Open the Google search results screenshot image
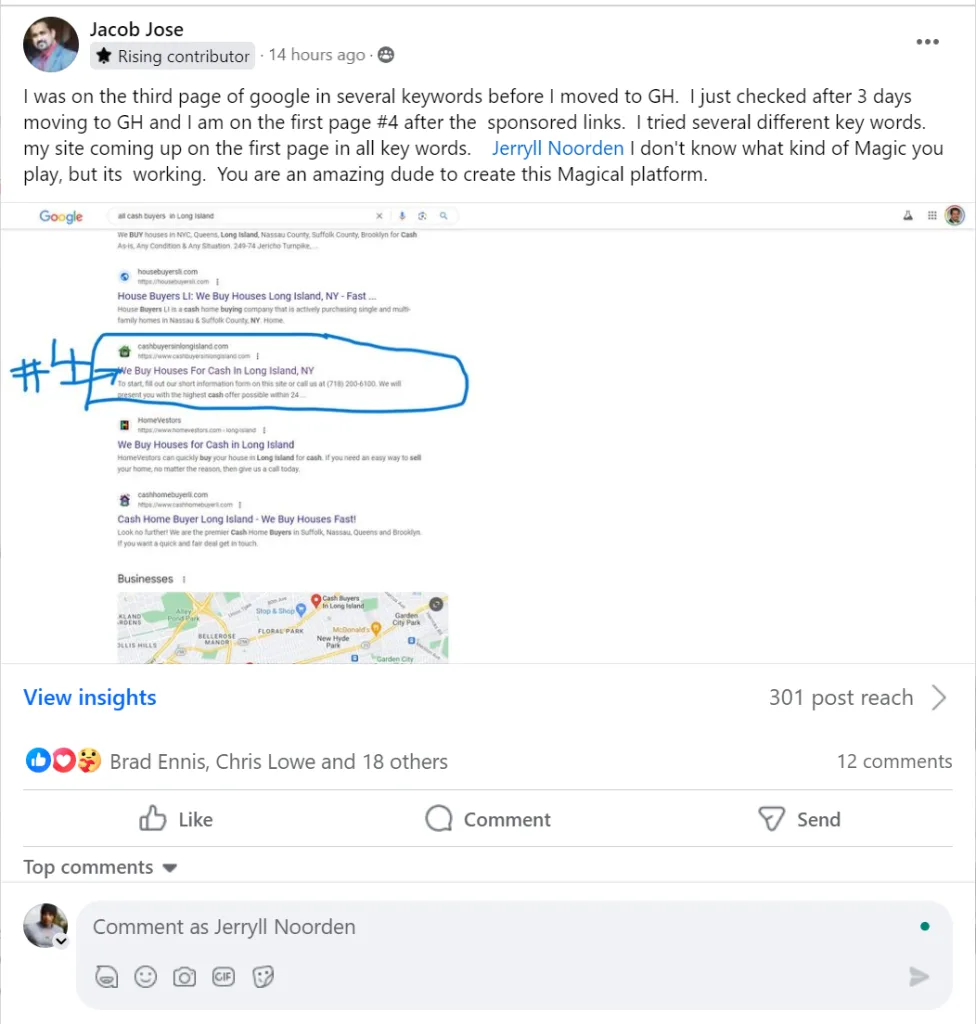Viewport: 976px width, 1024px height. pos(488,434)
